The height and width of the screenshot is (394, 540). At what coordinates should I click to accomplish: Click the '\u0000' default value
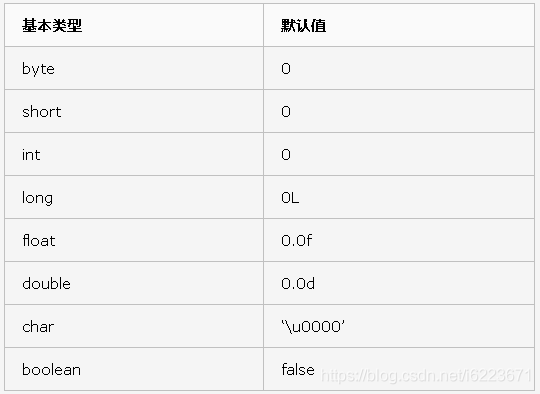coord(313,326)
